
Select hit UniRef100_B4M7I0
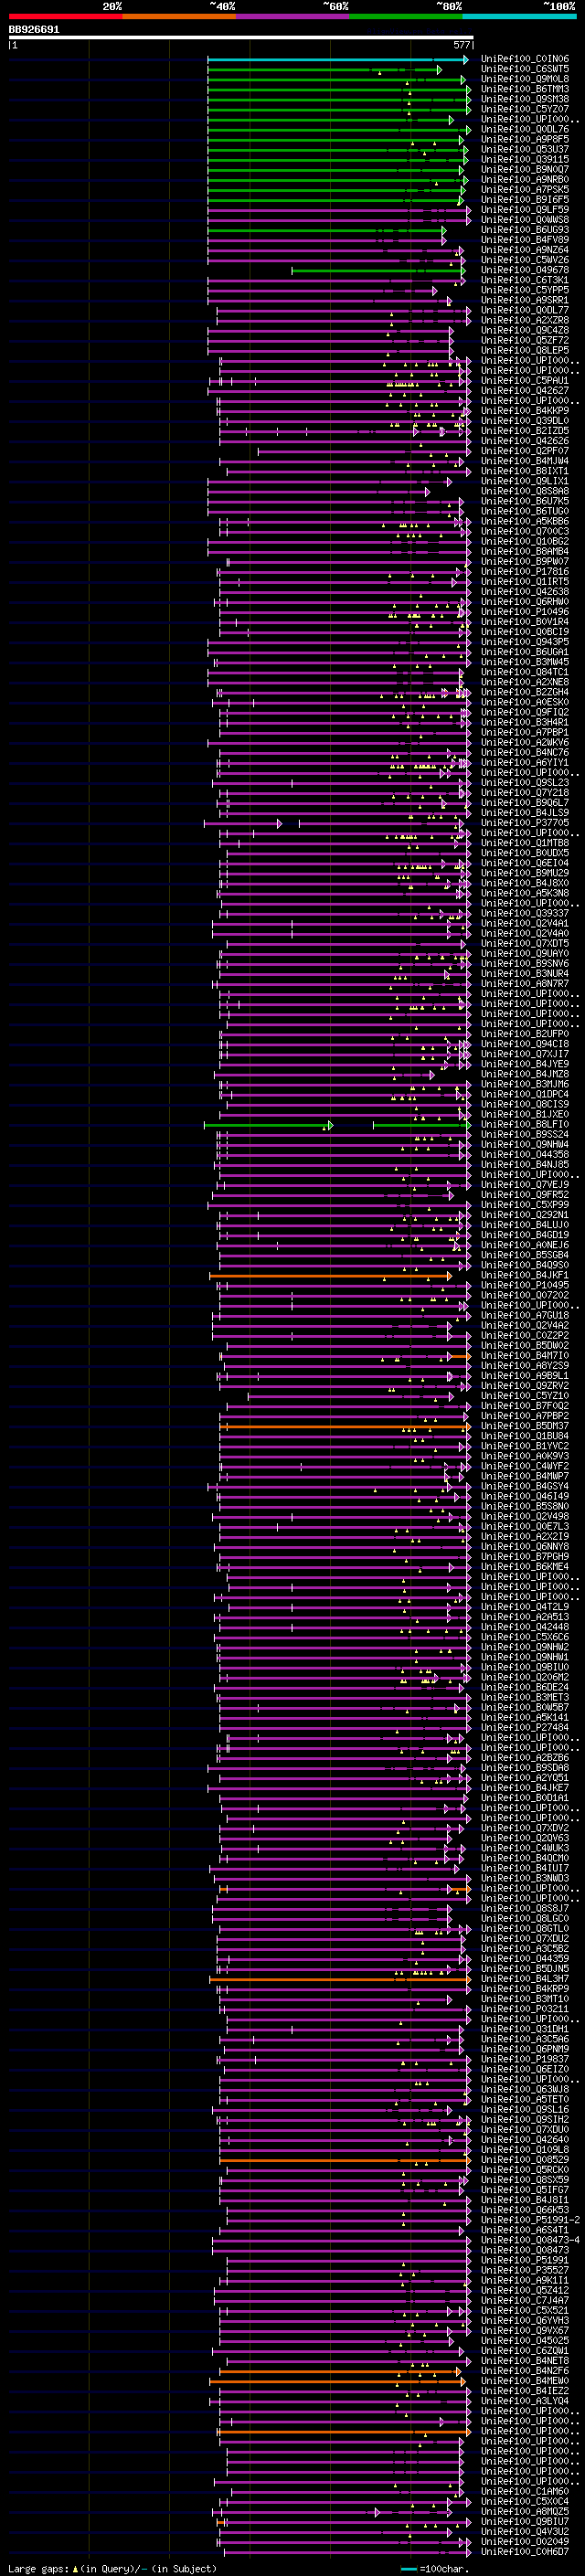tap(525, 1355)
